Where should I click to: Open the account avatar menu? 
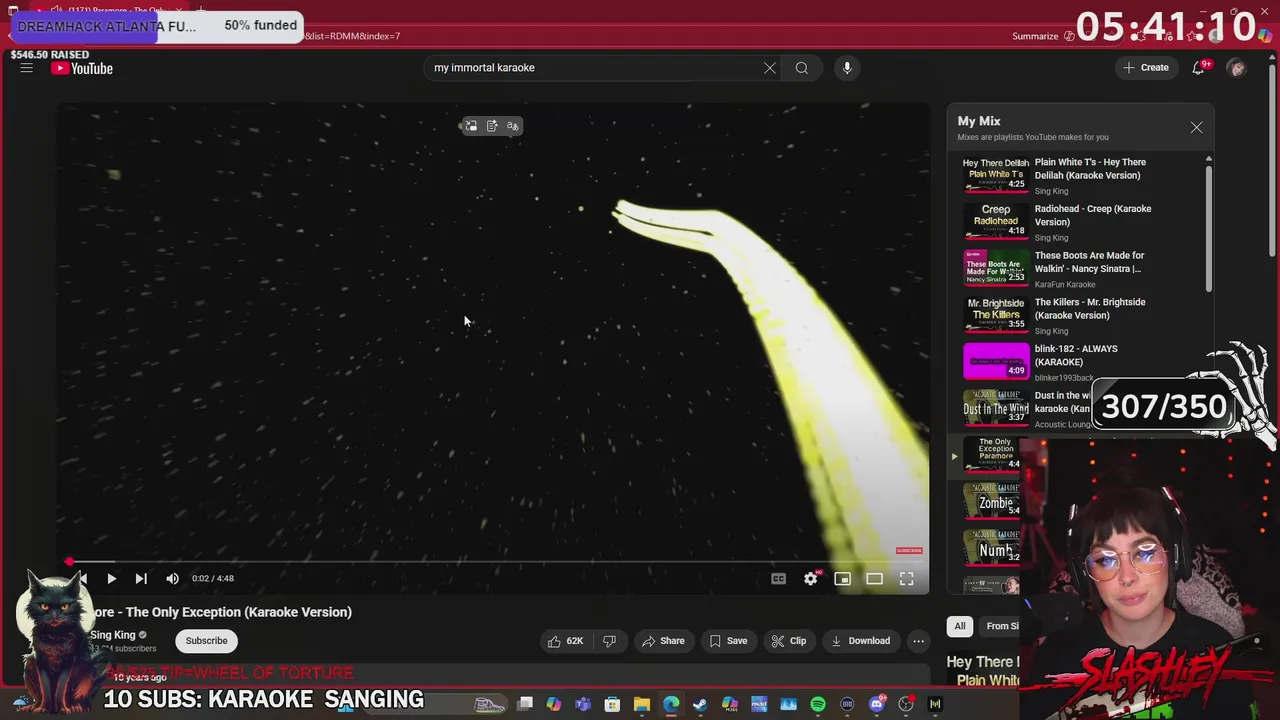pos(1237,68)
